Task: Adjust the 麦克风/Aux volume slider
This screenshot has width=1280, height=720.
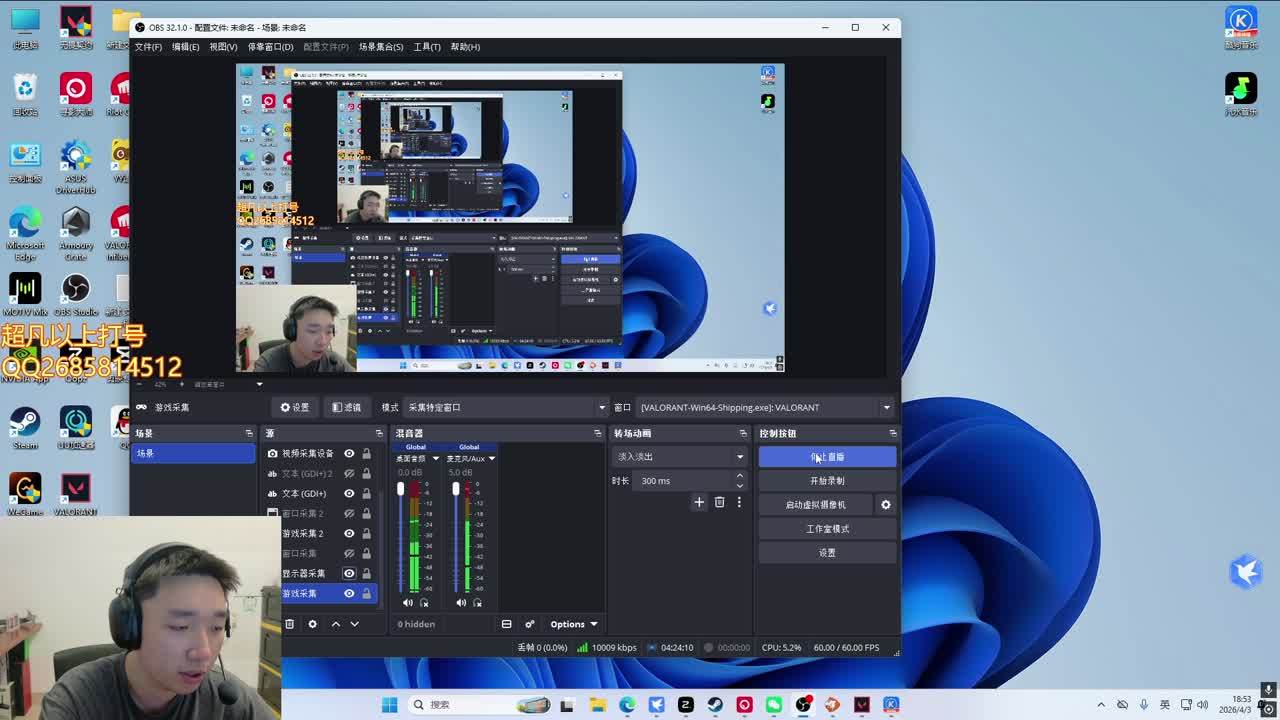Action: point(455,489)
